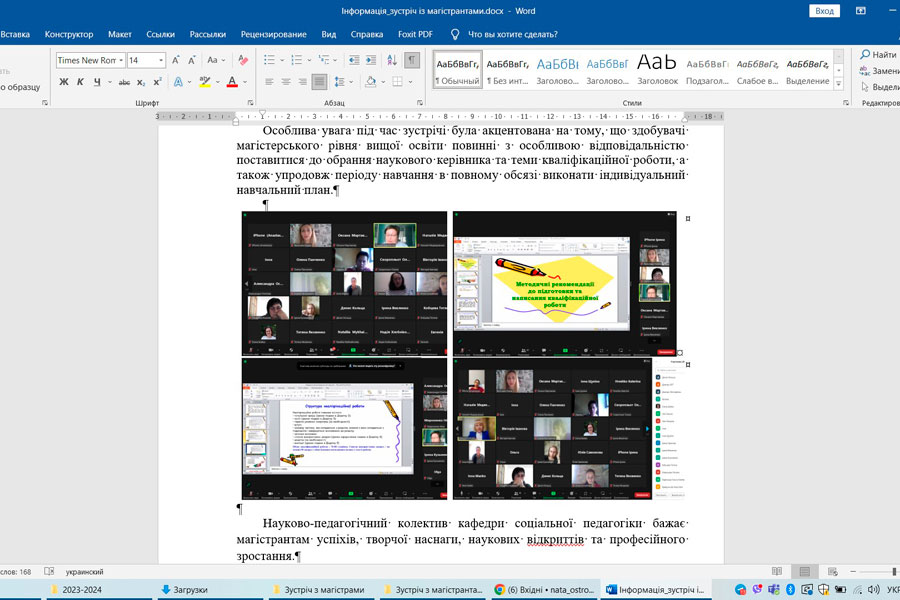Switch to the Макет ribbon tab

click(120, 34)
